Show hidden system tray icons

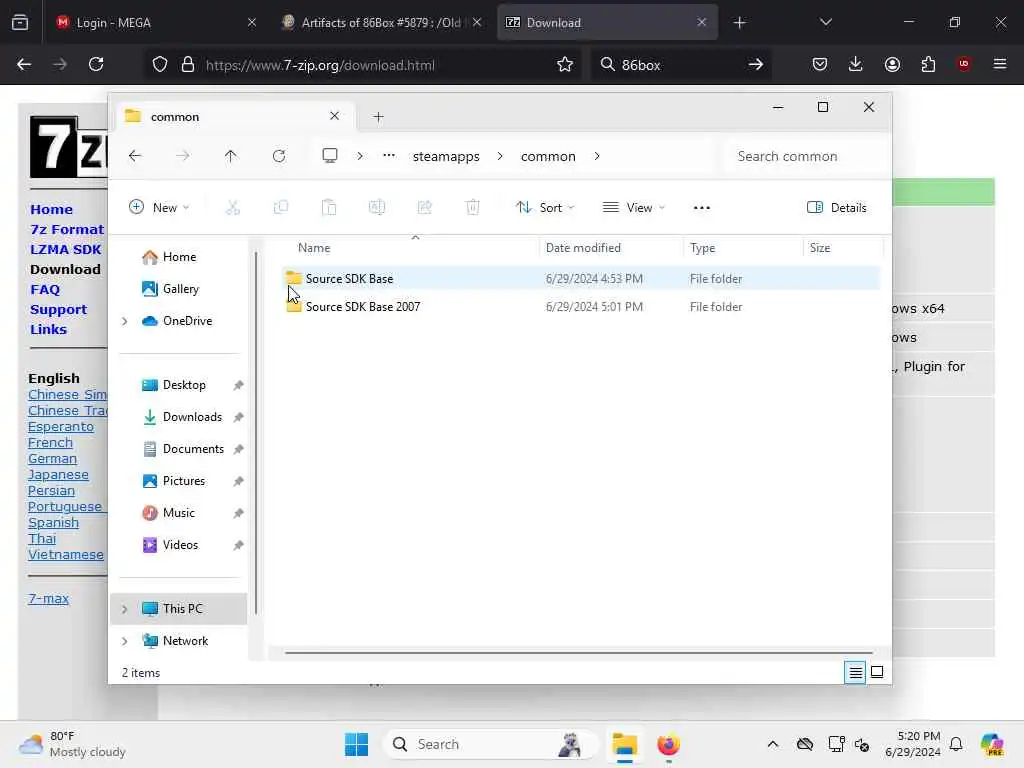(773, 744)
